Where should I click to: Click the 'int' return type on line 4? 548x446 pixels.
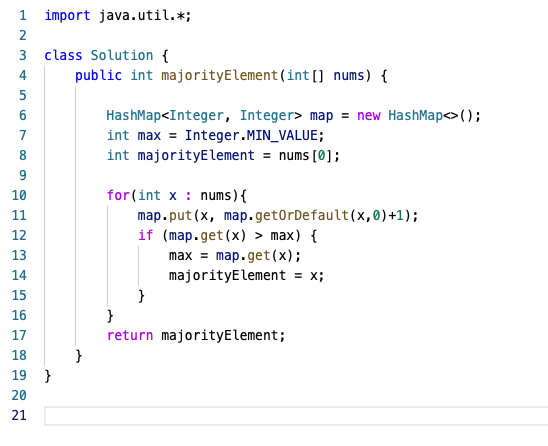[142, 75]
